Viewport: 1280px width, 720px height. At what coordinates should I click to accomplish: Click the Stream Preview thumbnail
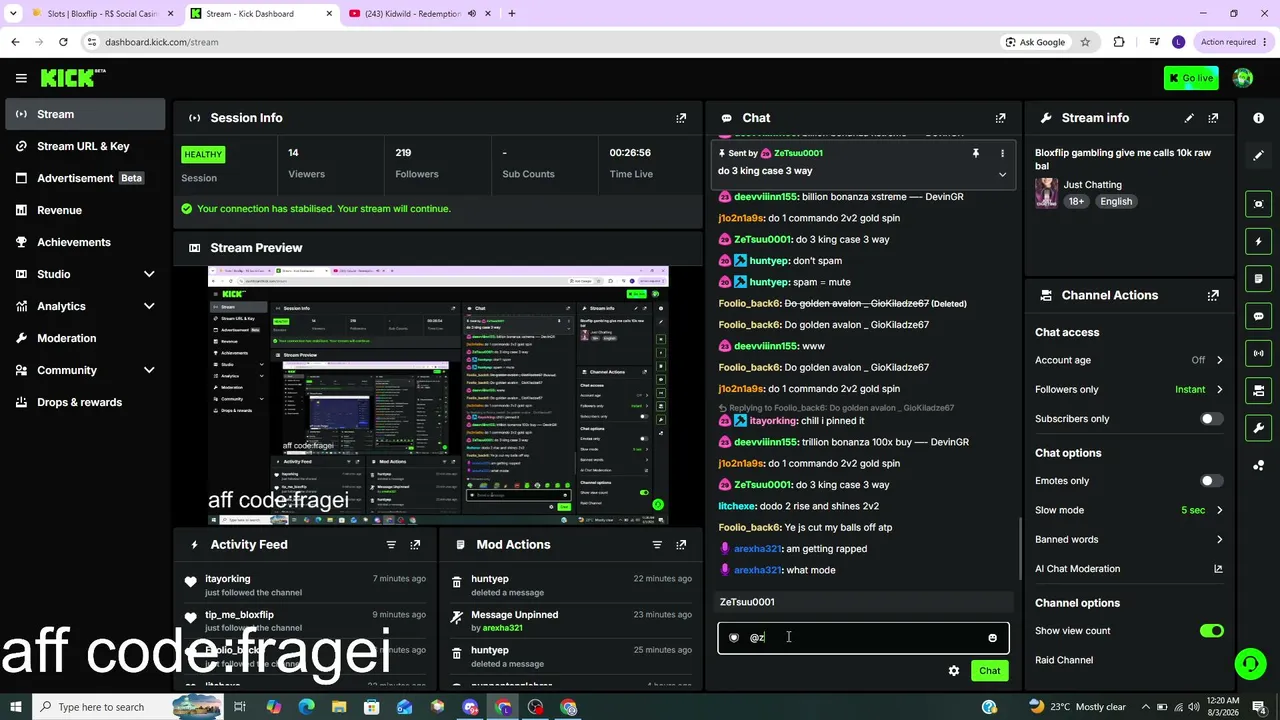coord(438,395)
